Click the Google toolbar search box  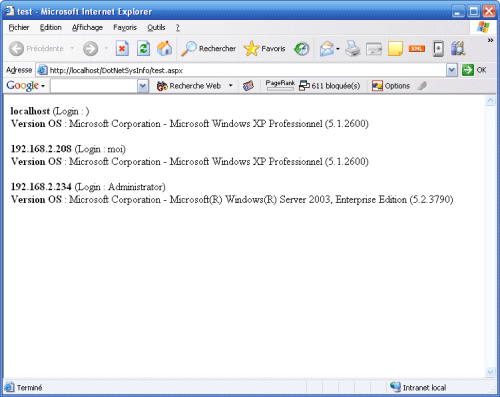coord(94,86)
